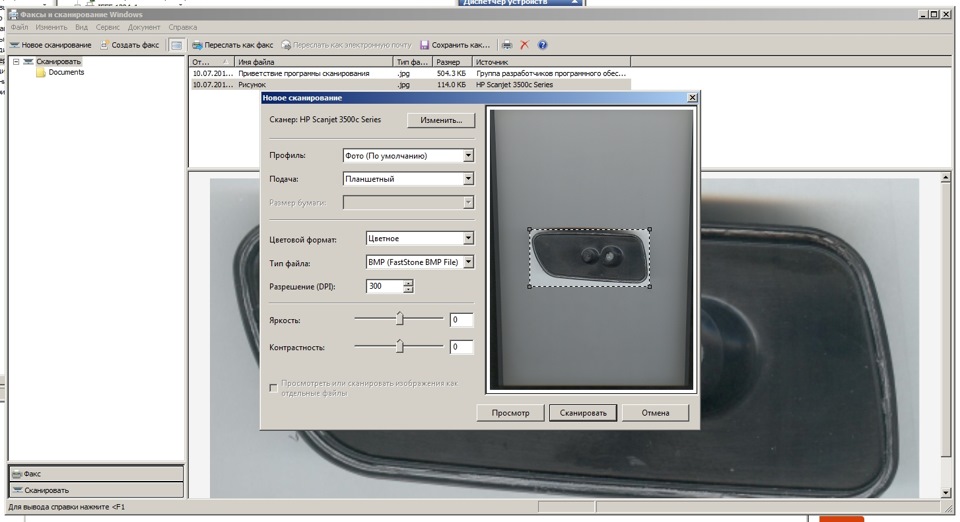Click the Яркость value field
The height and width of the screenshot is (522, 960).
click(x=461, y=319)
